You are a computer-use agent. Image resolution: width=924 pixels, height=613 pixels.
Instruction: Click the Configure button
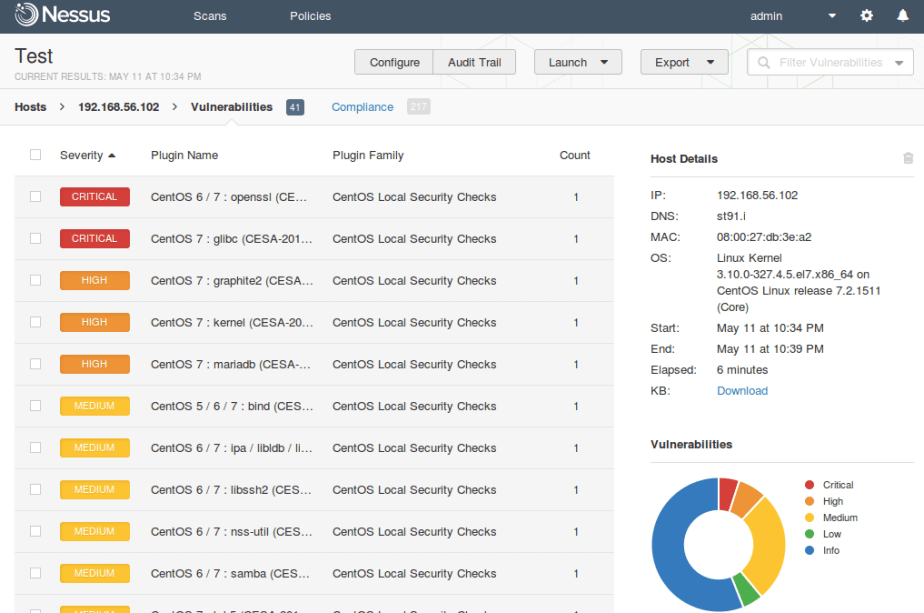(394, 62)
